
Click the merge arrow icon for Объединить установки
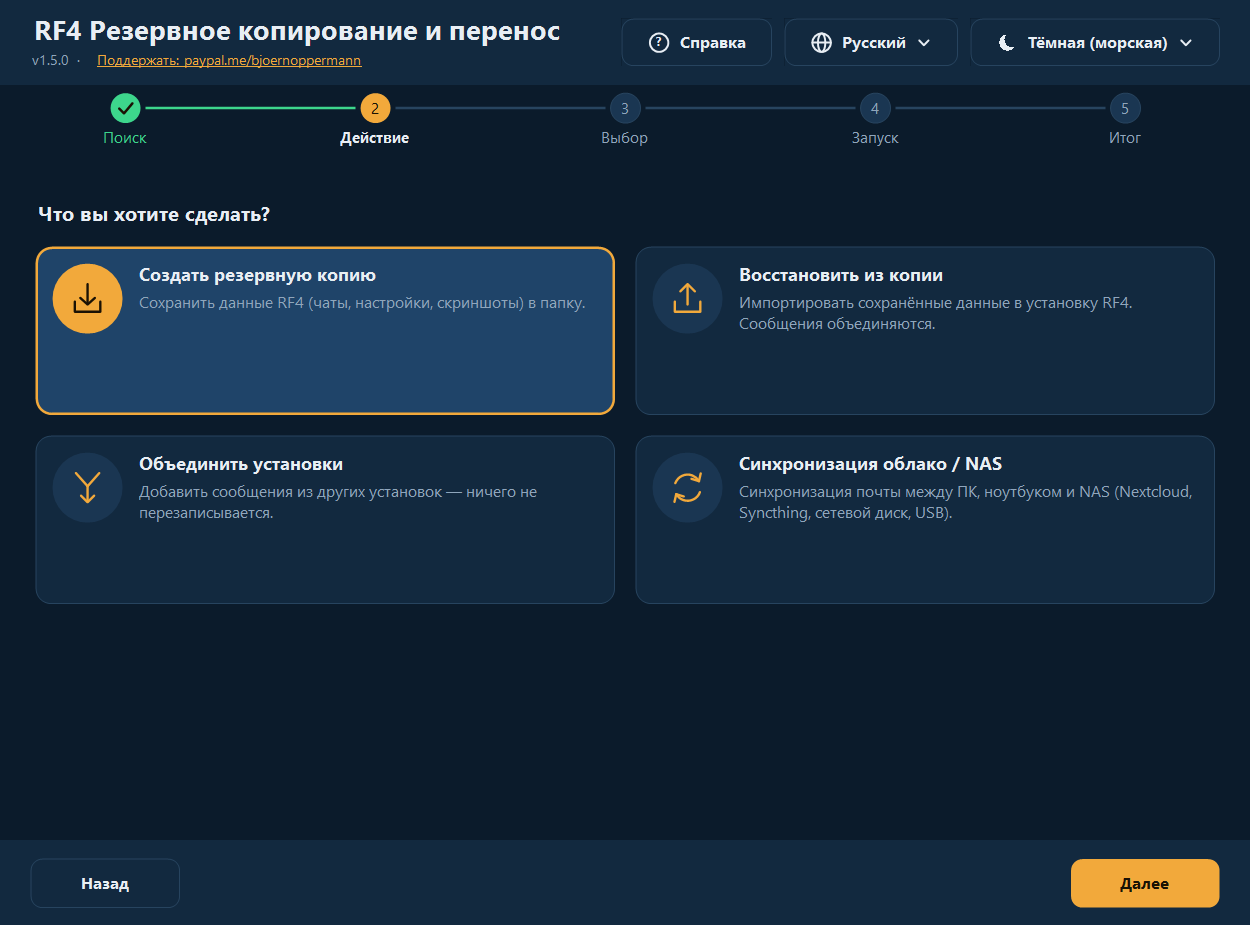(88, 487)
